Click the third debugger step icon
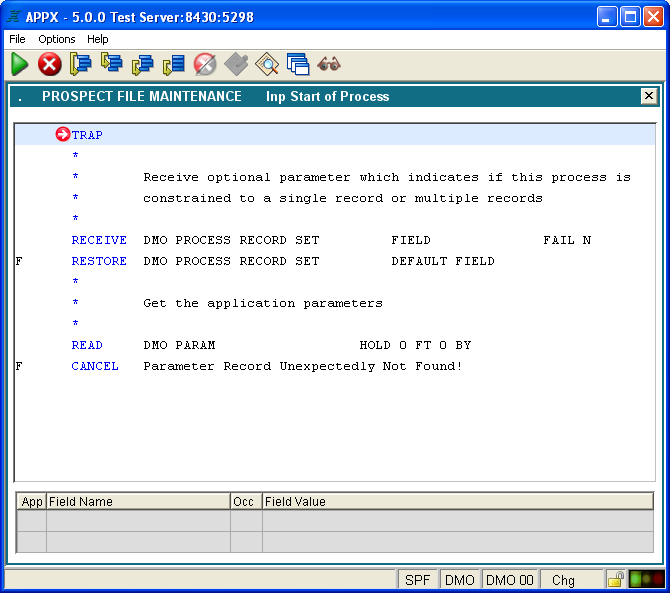The width and height of the screenshot is (670, 593). pos(143,64)
